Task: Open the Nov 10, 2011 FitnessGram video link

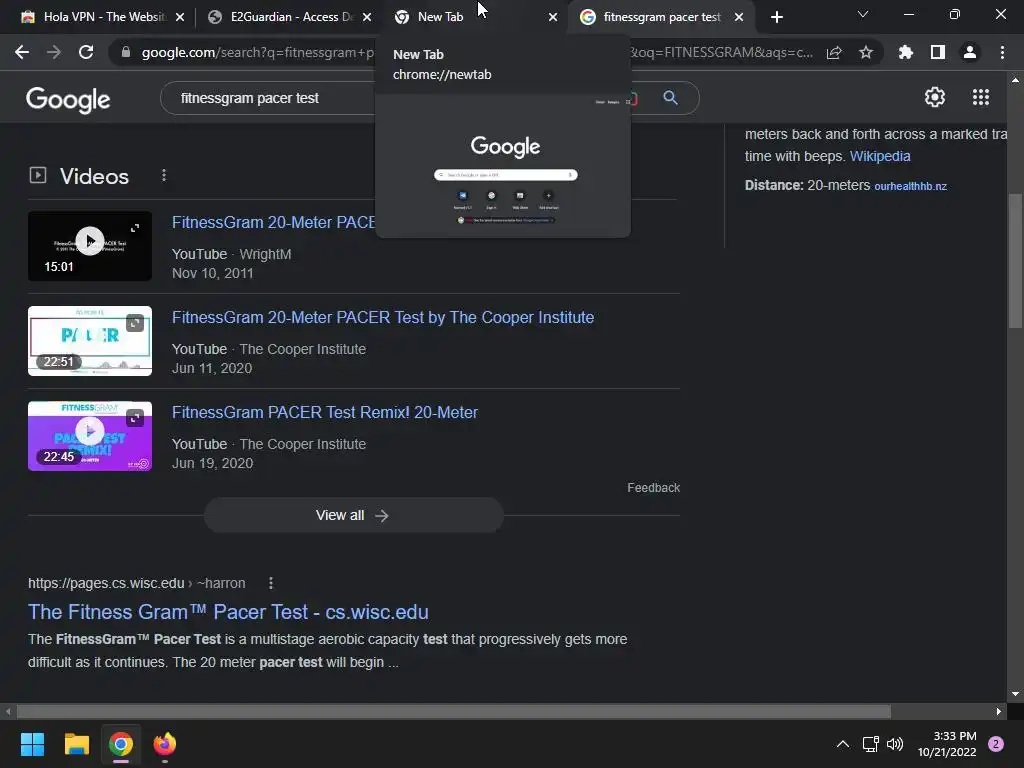Action: point(273,222)
